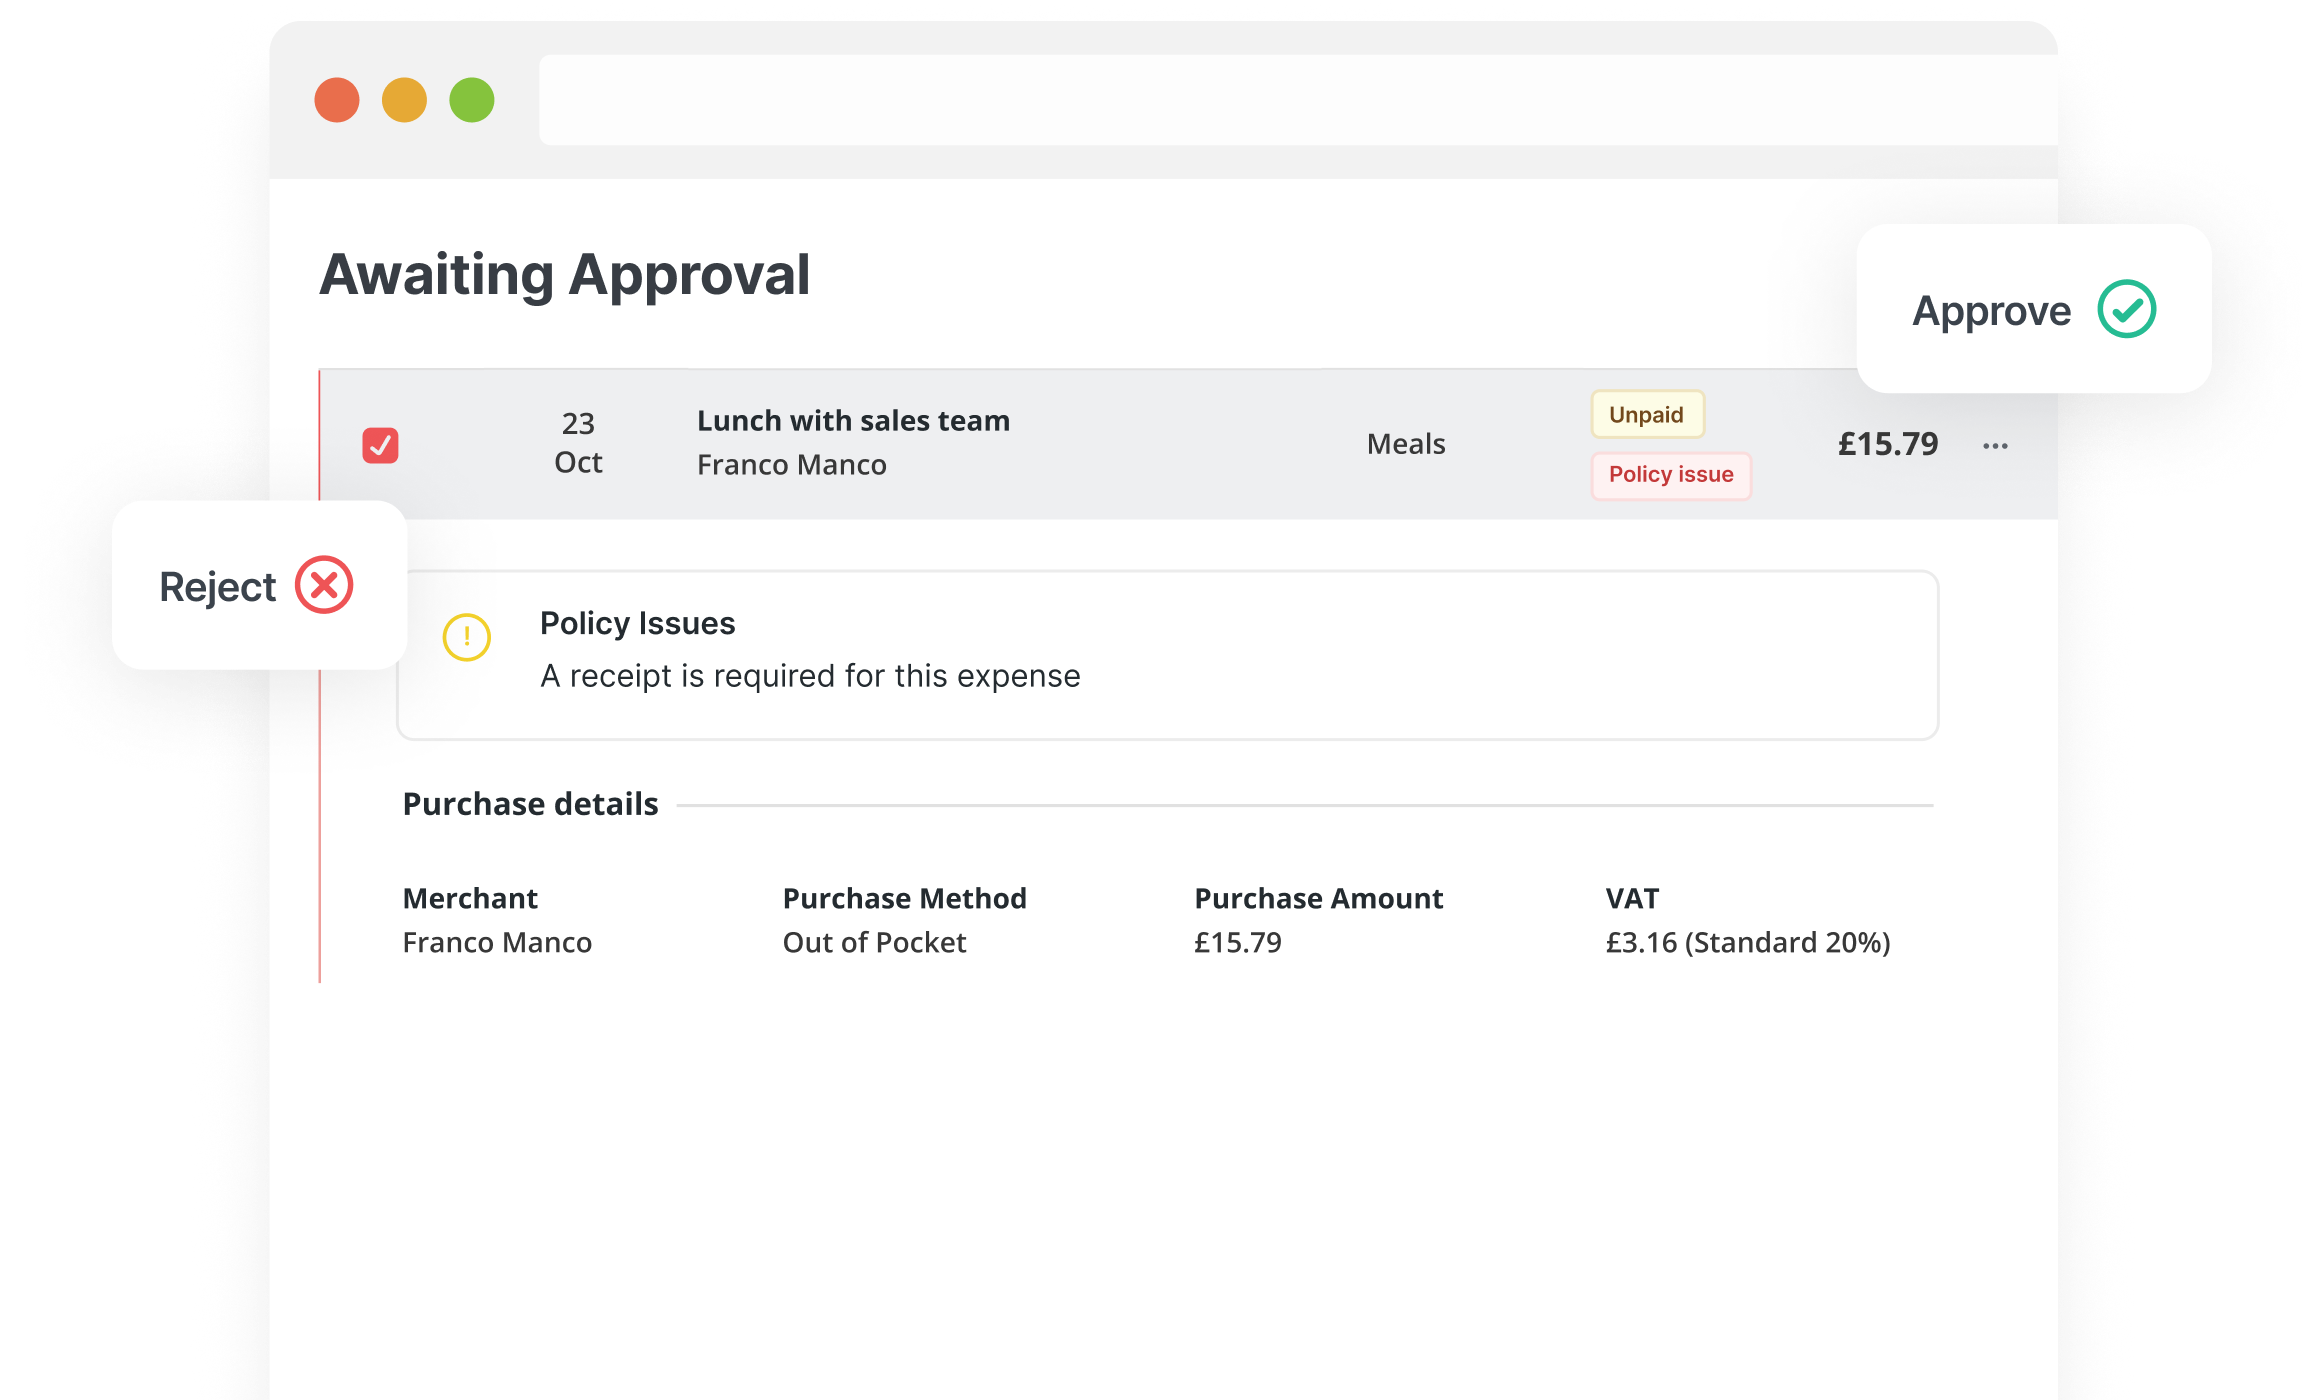The height and width of the screenshot is (1400, 2324).
Task: Click the yellow policy warning icon
Action: (x=467, y=637)
